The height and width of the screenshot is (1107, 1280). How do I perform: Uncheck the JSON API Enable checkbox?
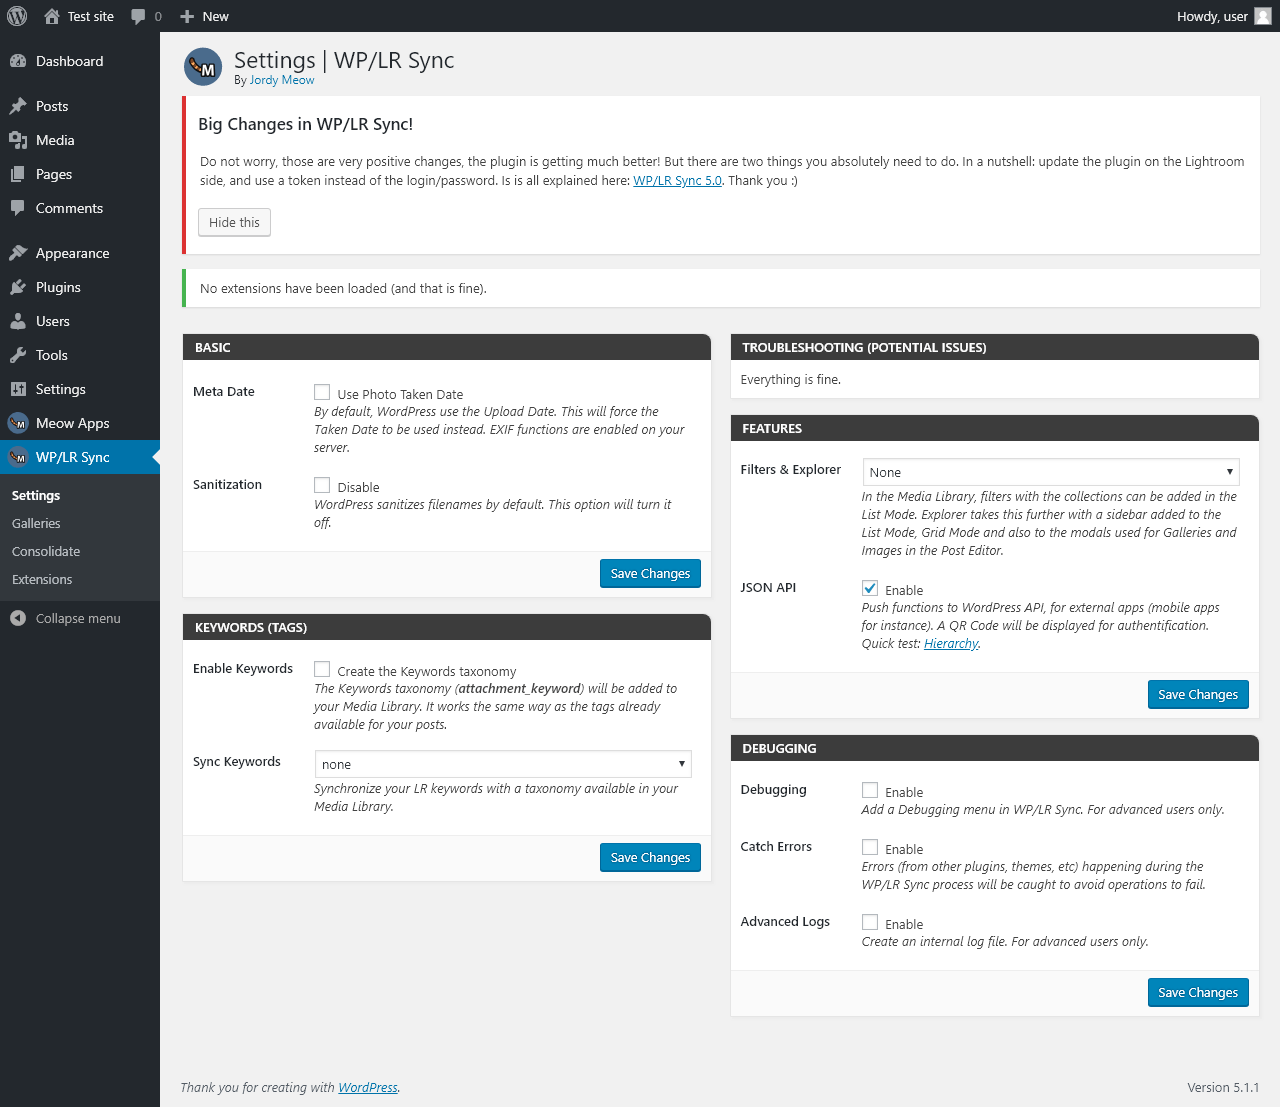coord(870,588)
